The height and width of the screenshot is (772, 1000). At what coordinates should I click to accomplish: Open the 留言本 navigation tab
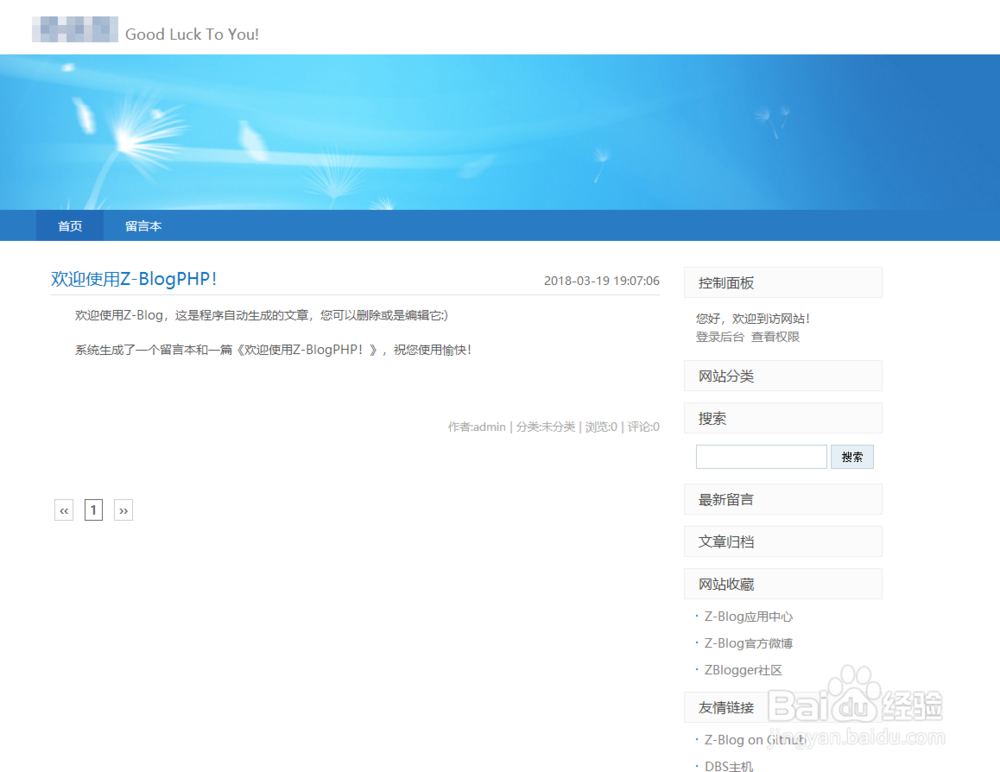pyautogui.click(x=143, y=226)
